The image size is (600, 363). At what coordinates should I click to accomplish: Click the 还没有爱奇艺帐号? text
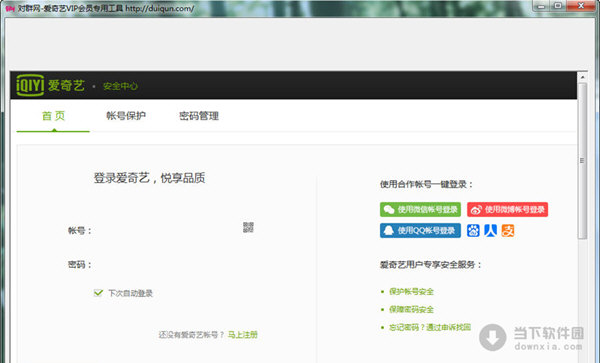[x=192, y=335]
